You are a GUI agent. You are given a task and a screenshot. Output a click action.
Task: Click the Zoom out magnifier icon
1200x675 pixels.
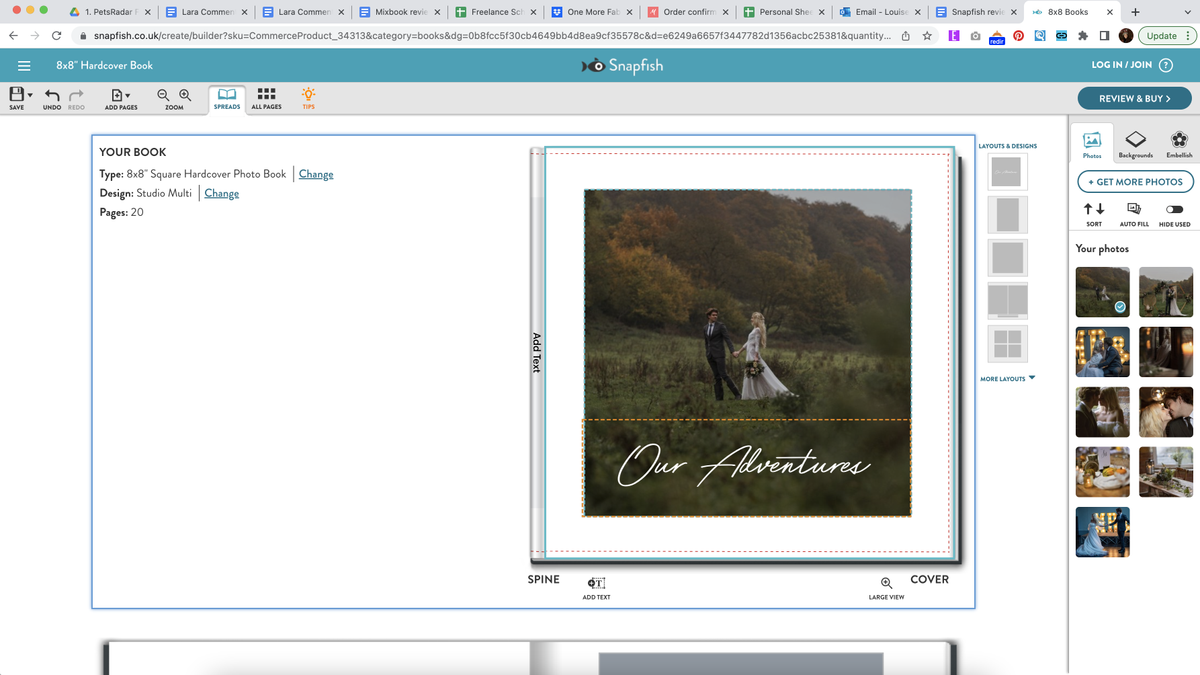click(163, 95)
